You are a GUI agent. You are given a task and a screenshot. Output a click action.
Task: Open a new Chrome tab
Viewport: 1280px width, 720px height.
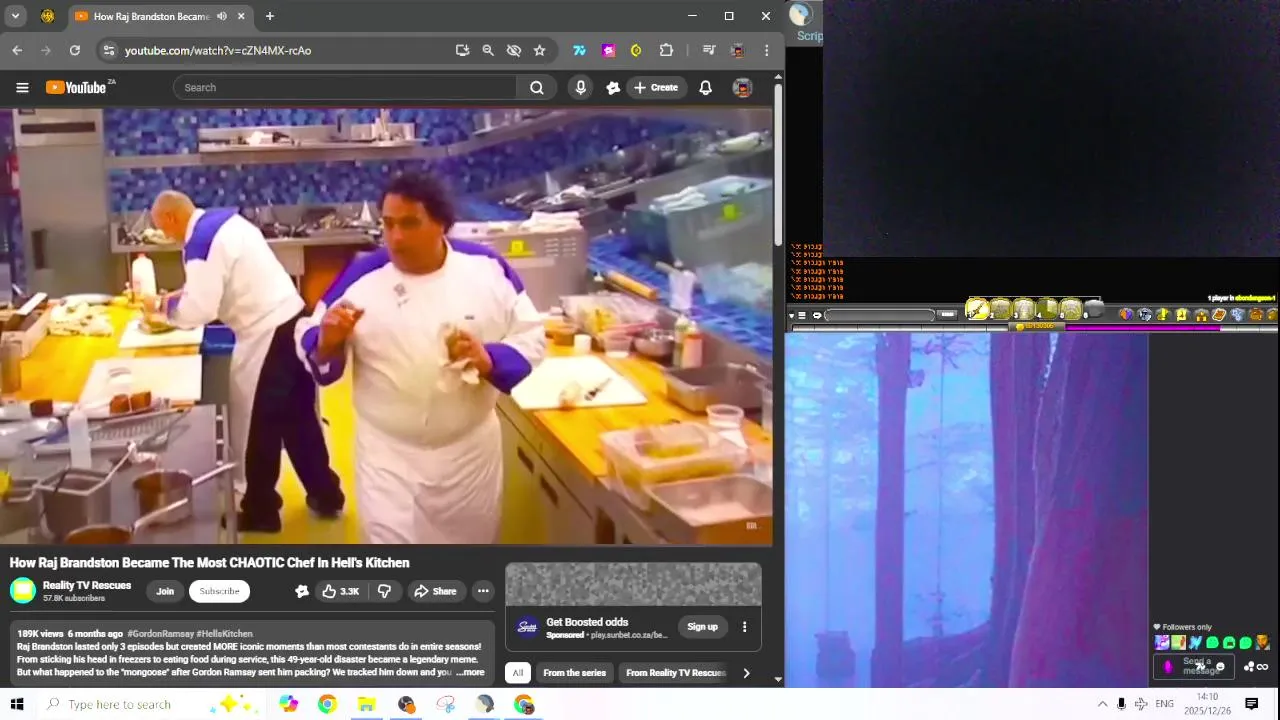point(269,16)
